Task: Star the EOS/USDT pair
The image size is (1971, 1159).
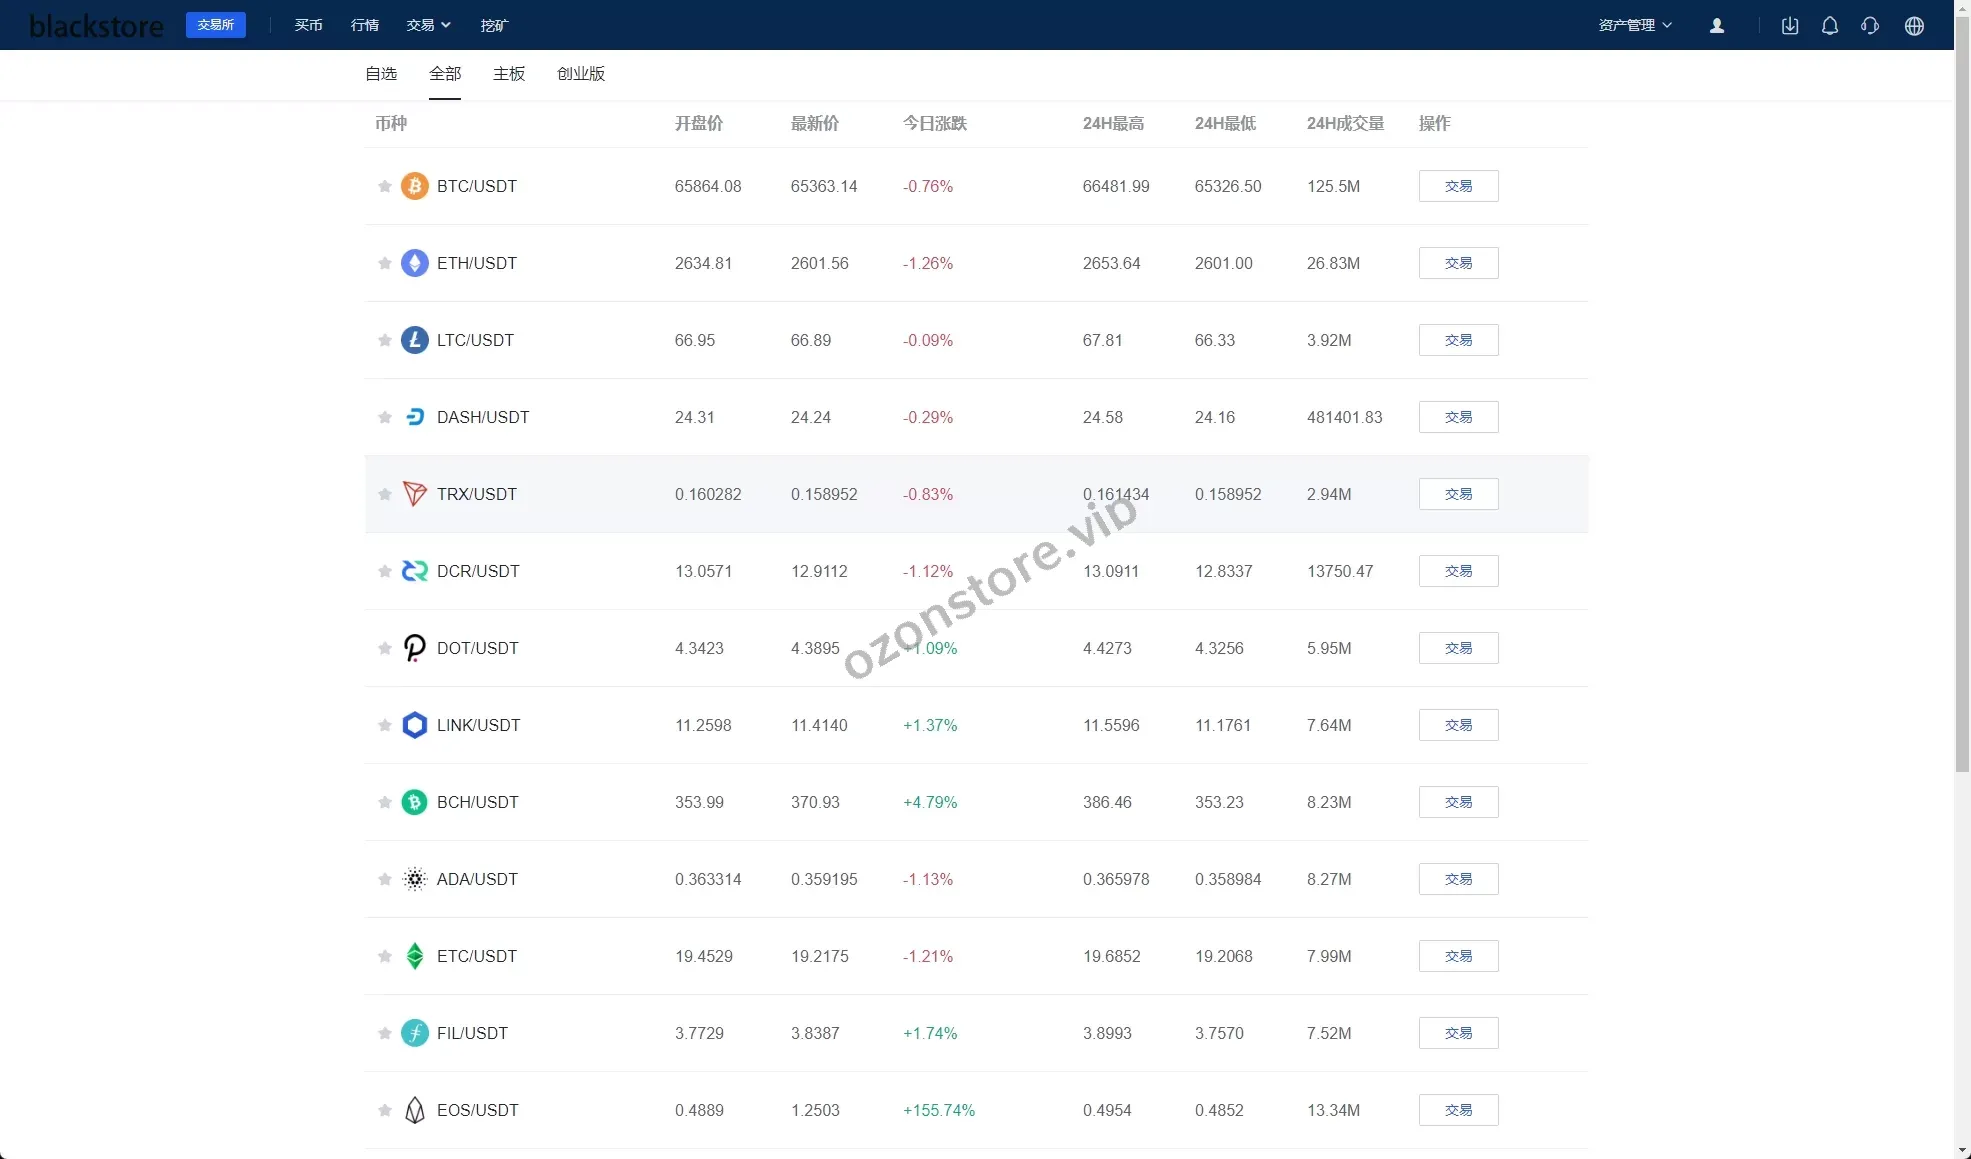Action: click(x=384, y=1110)
